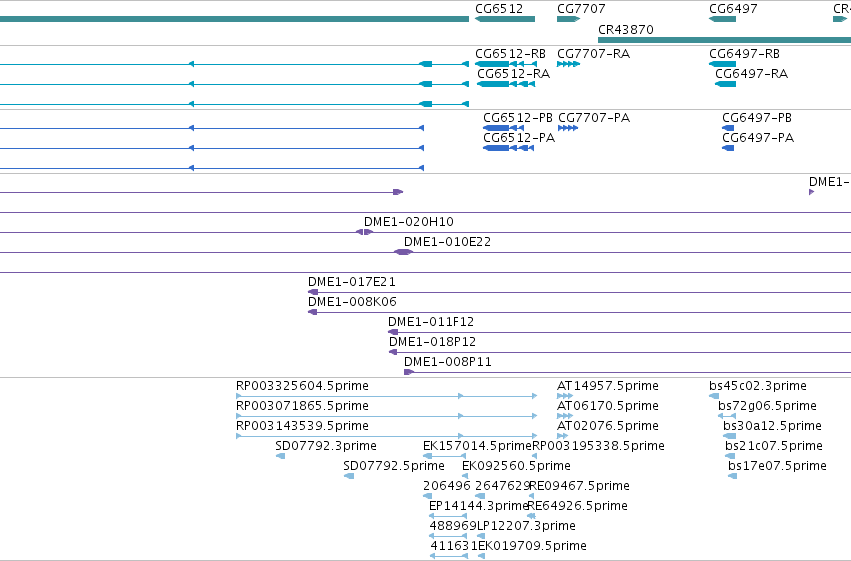Select the DME1-010E22 clone label
The height and width of the screenshot is (561, 851).
(447, 242)
